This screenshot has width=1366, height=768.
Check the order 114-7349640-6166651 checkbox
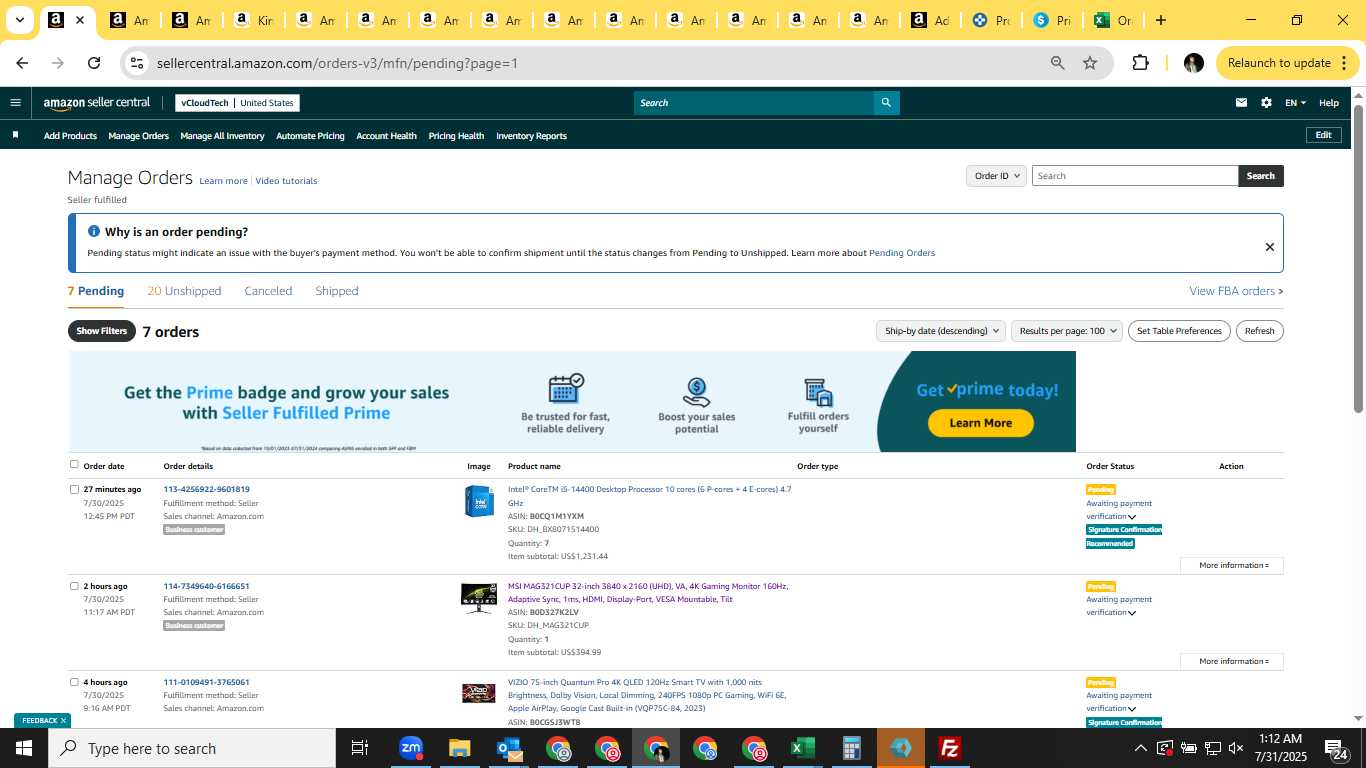pos(74,586)
